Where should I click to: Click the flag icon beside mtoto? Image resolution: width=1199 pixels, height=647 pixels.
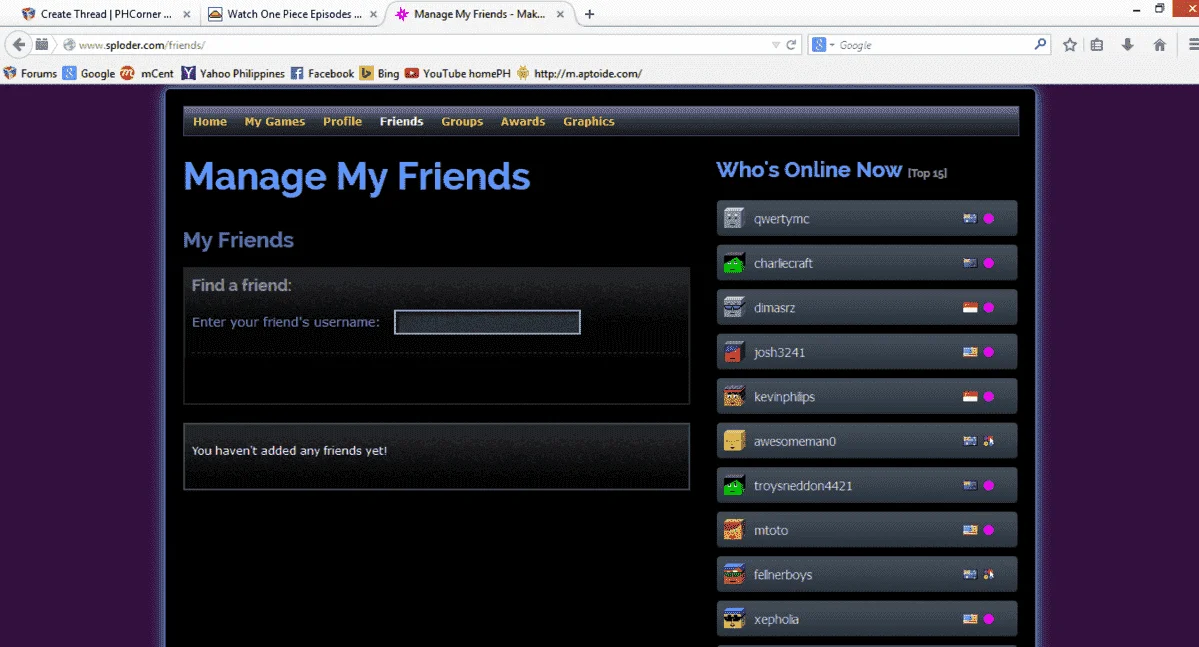pos(970,530)
